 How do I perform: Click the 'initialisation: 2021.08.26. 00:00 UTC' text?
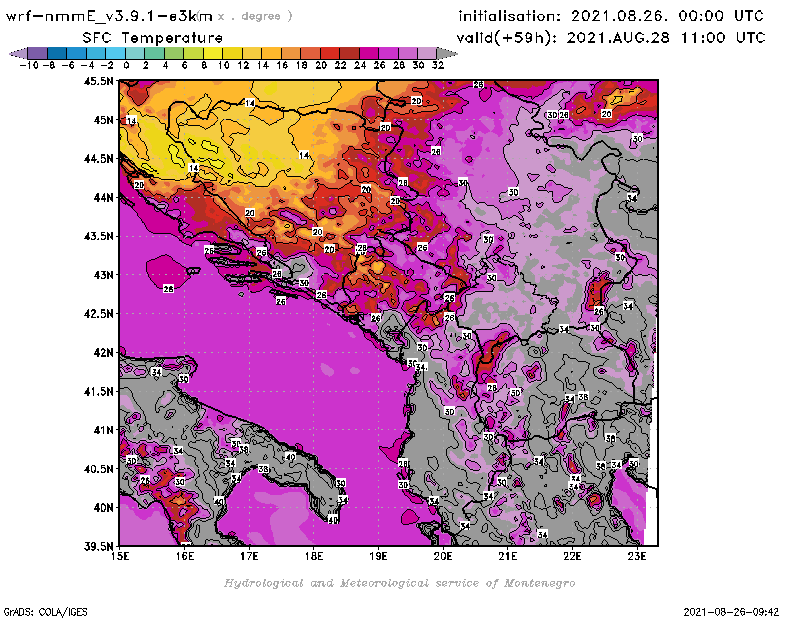pyautogui.click(x=611, y=16)
